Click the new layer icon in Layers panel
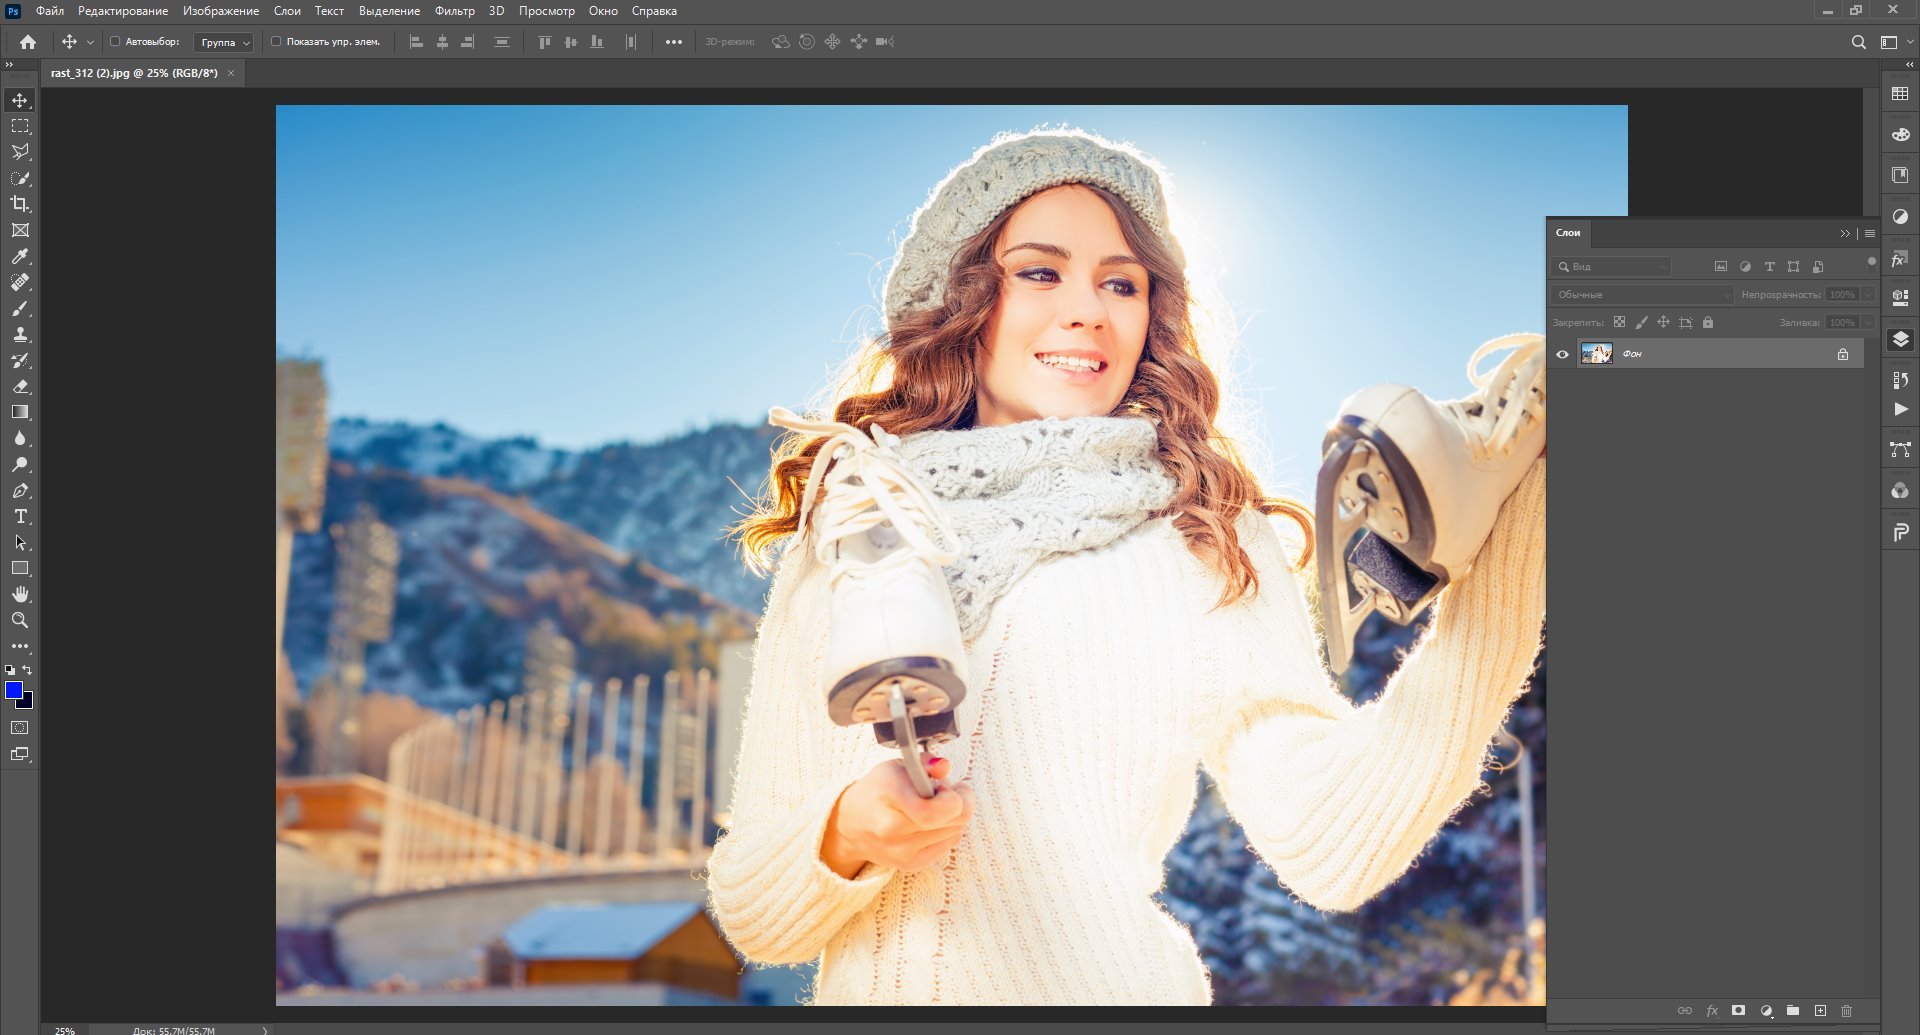 pos(1820,1011)
